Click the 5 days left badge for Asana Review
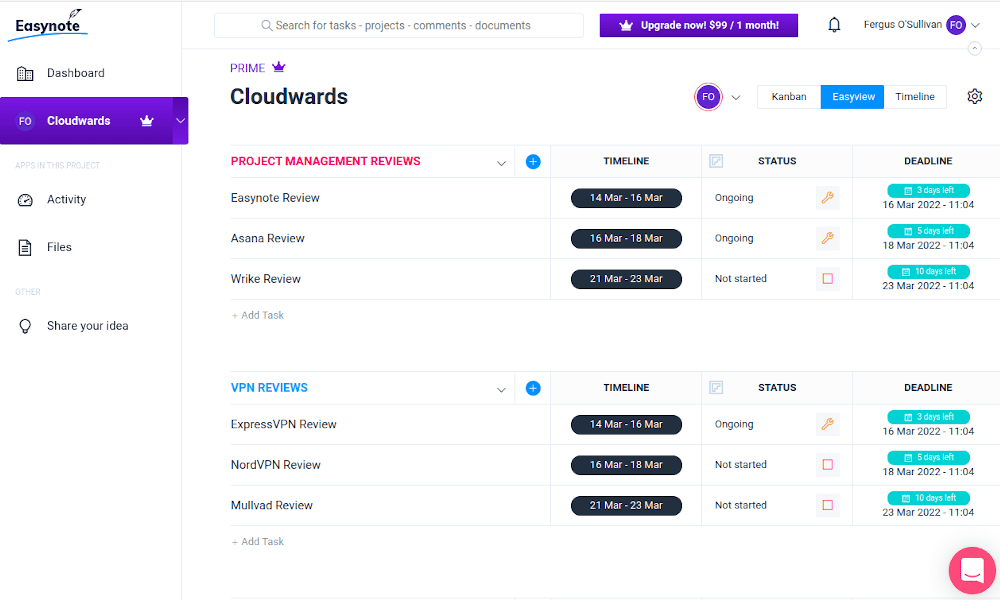 [x=929, y=231]
